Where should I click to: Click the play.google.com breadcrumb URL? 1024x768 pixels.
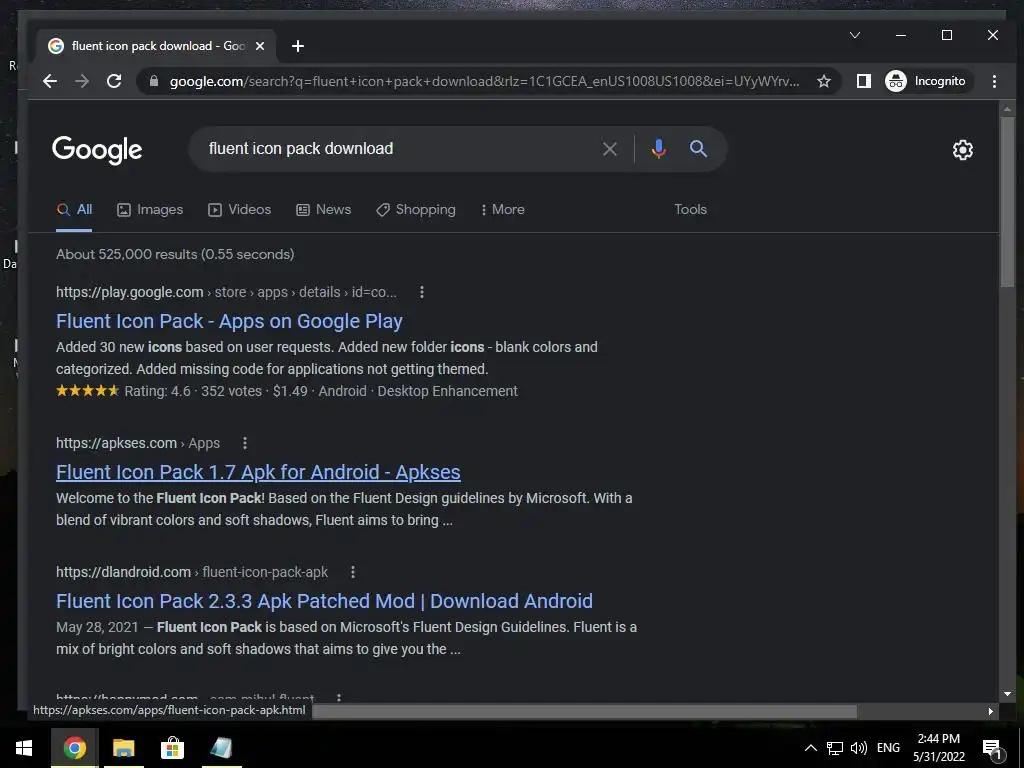pos(226,292)
